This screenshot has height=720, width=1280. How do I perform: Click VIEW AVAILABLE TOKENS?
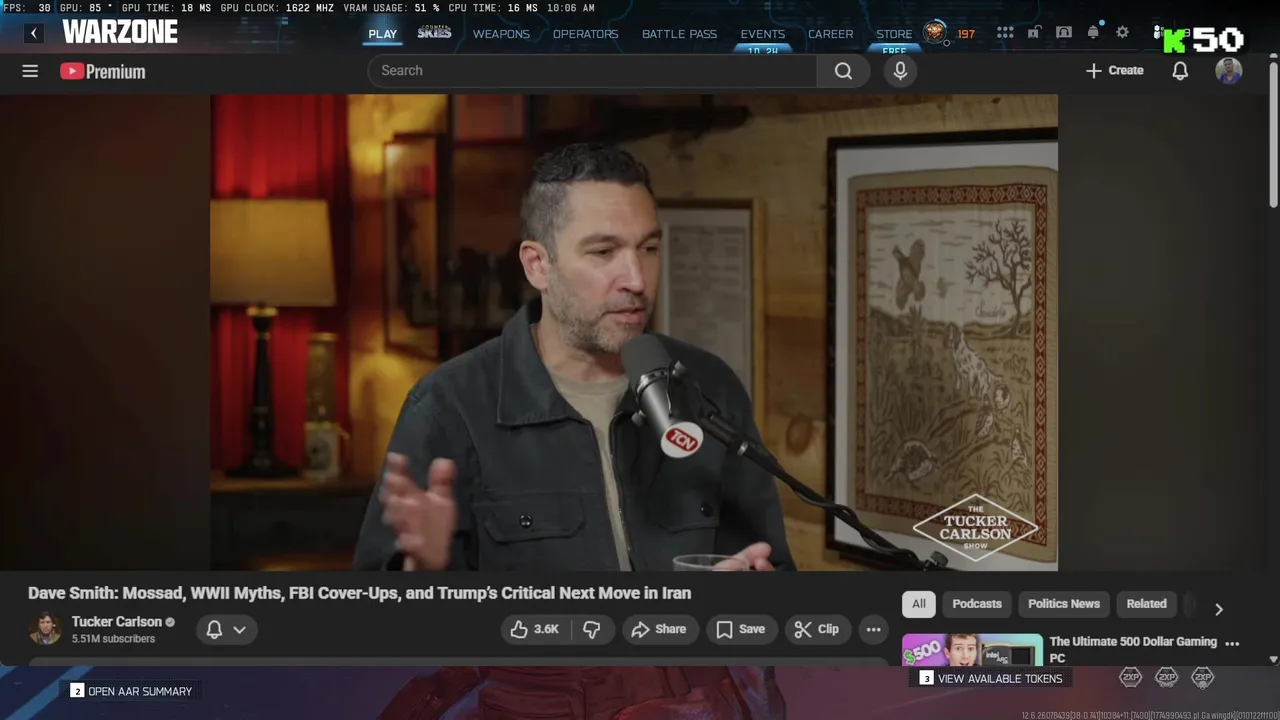991,678
